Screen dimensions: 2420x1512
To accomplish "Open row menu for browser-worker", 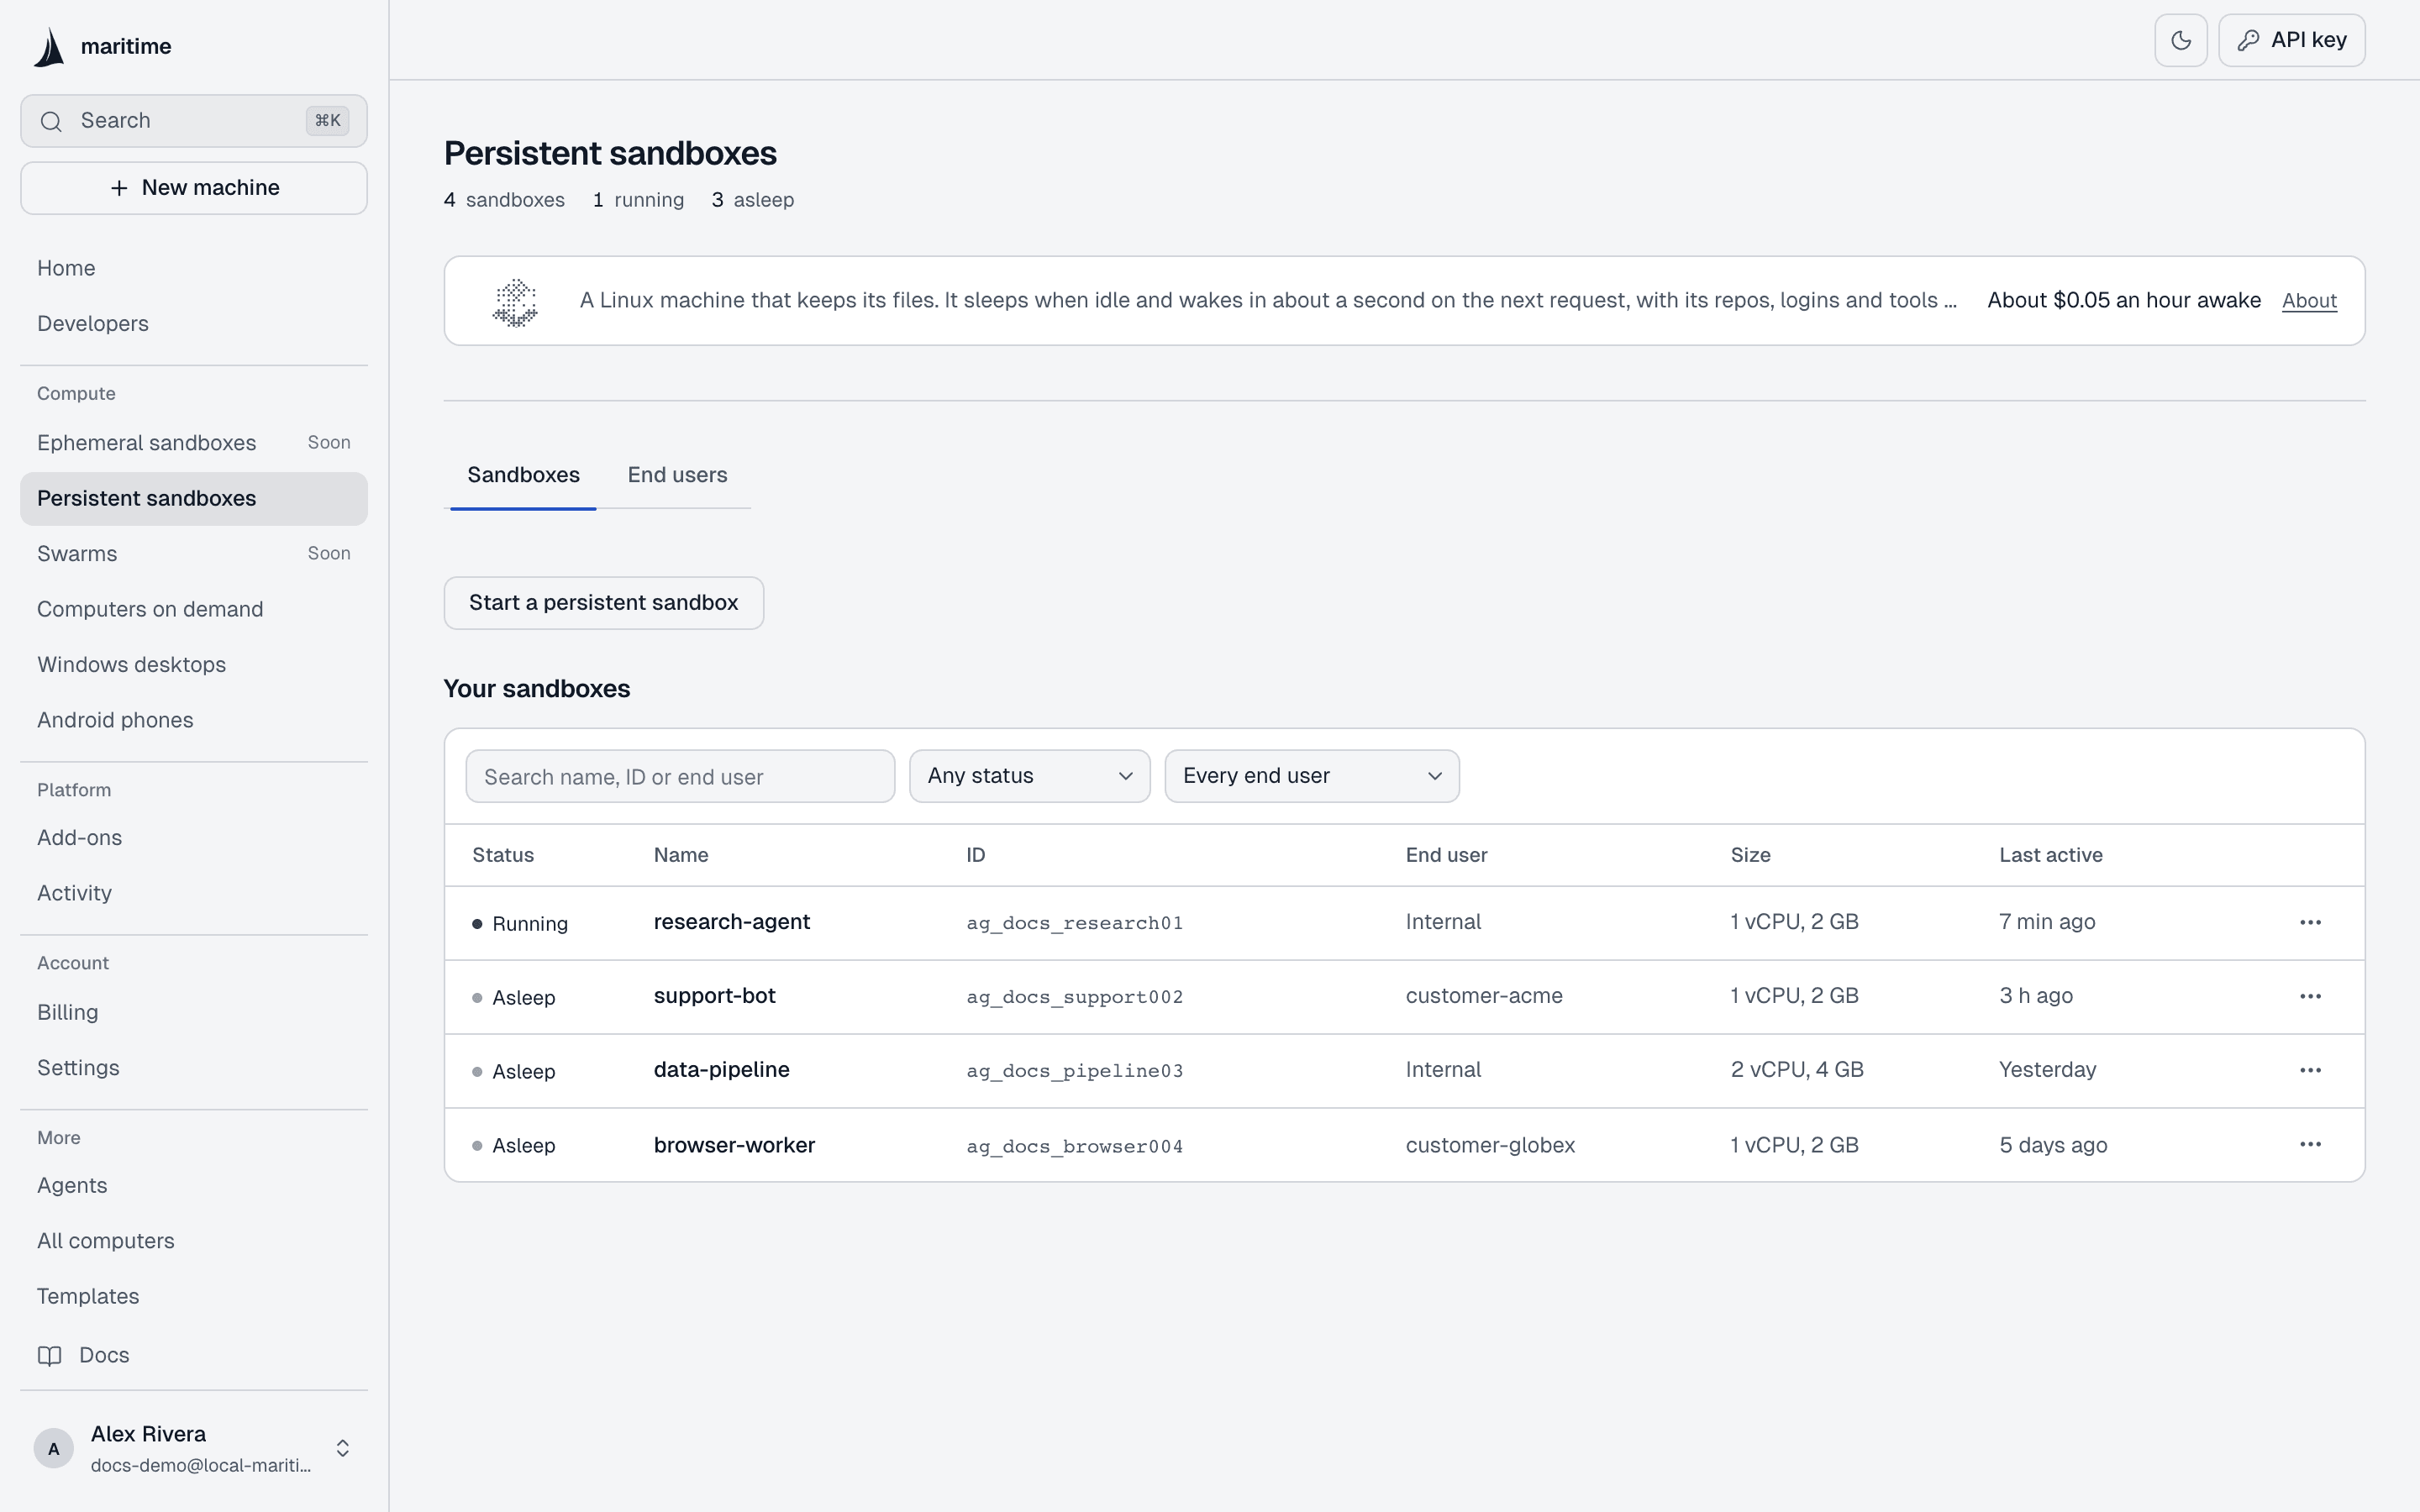I will click(2310, 1144).
